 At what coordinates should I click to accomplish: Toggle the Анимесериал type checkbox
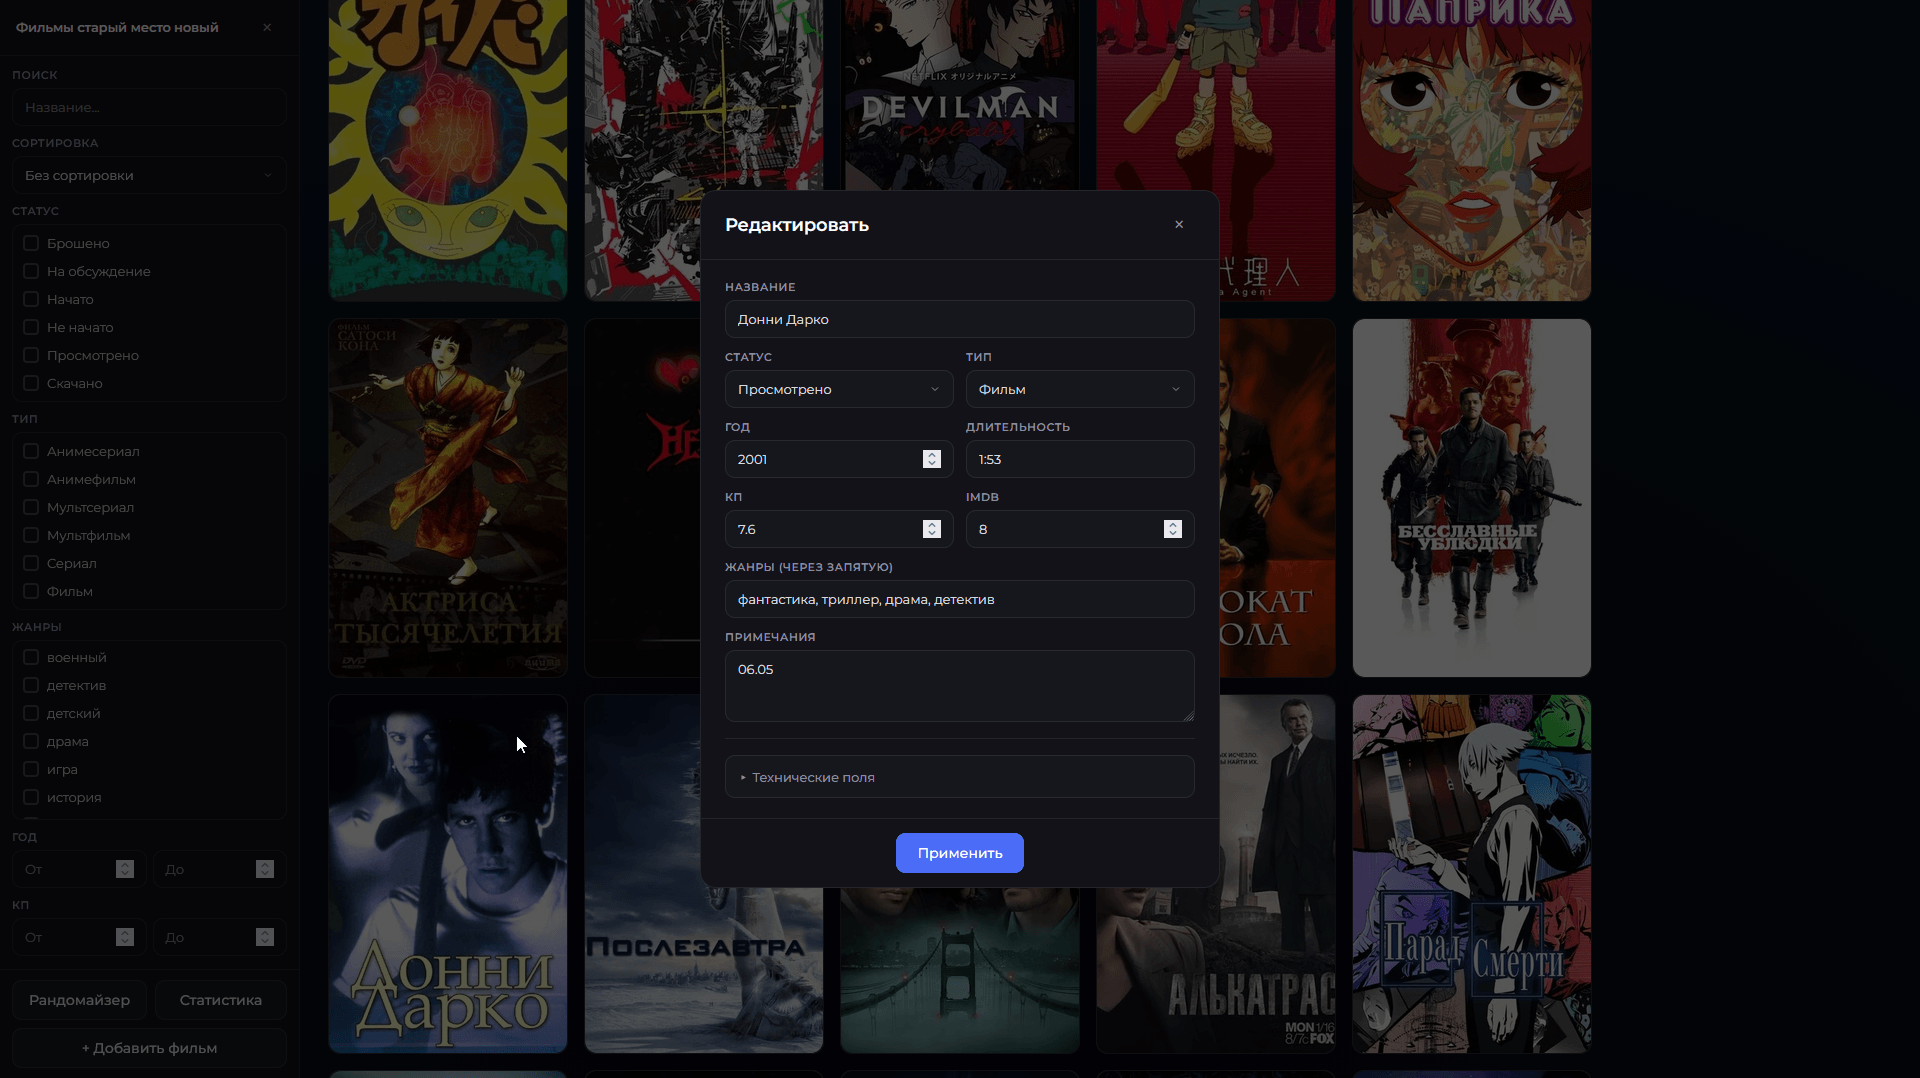click(x=31, y=451)
